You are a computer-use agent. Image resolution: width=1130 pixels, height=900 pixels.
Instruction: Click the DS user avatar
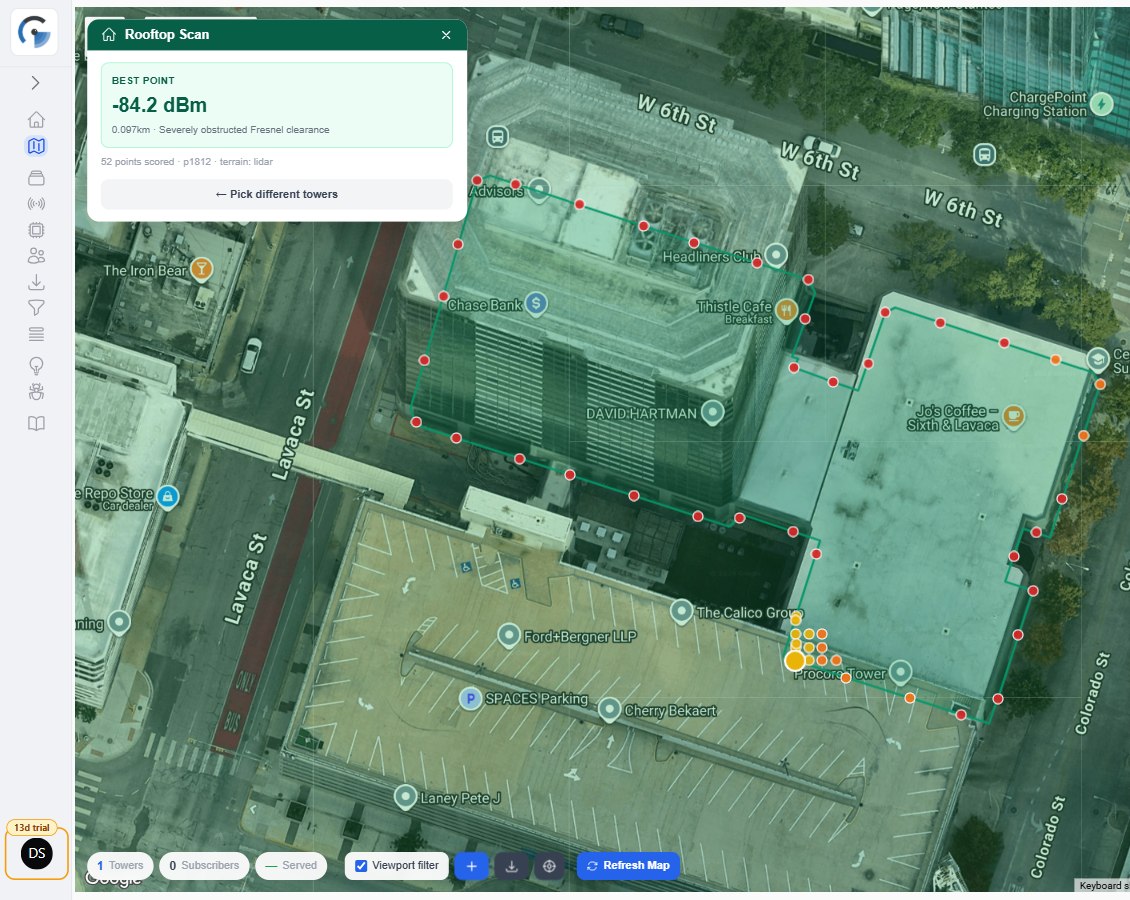(37, 854)
